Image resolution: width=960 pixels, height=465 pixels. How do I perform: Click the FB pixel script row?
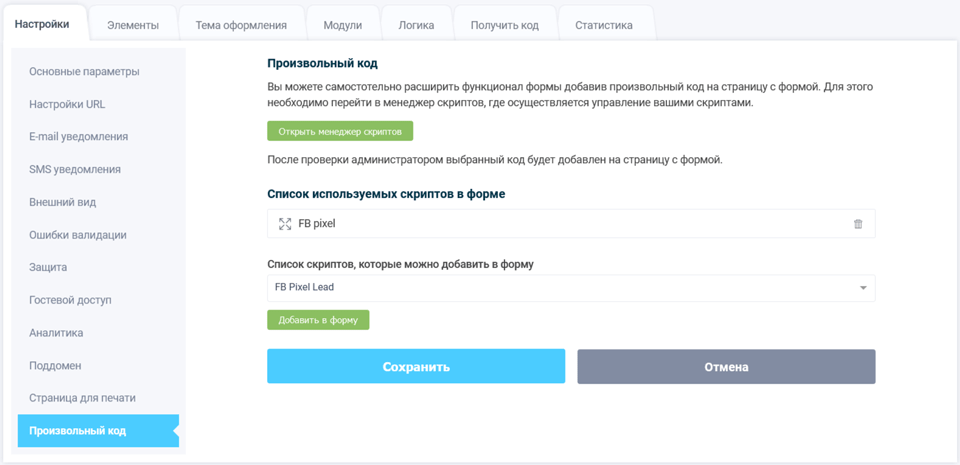560,224
